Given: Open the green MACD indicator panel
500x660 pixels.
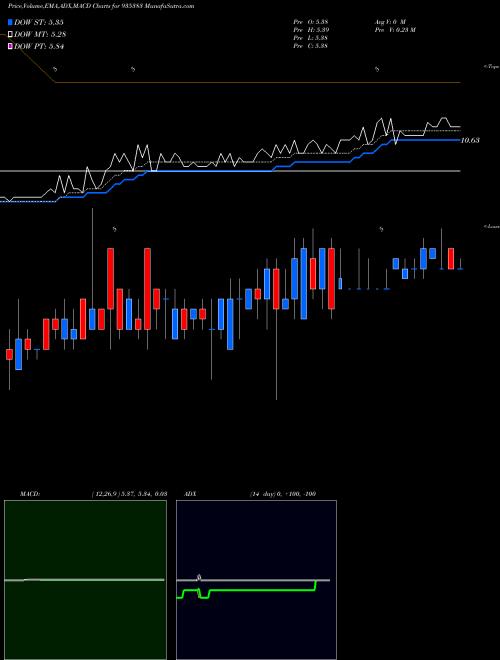Looking at the screenshot, I should [85, 580].
